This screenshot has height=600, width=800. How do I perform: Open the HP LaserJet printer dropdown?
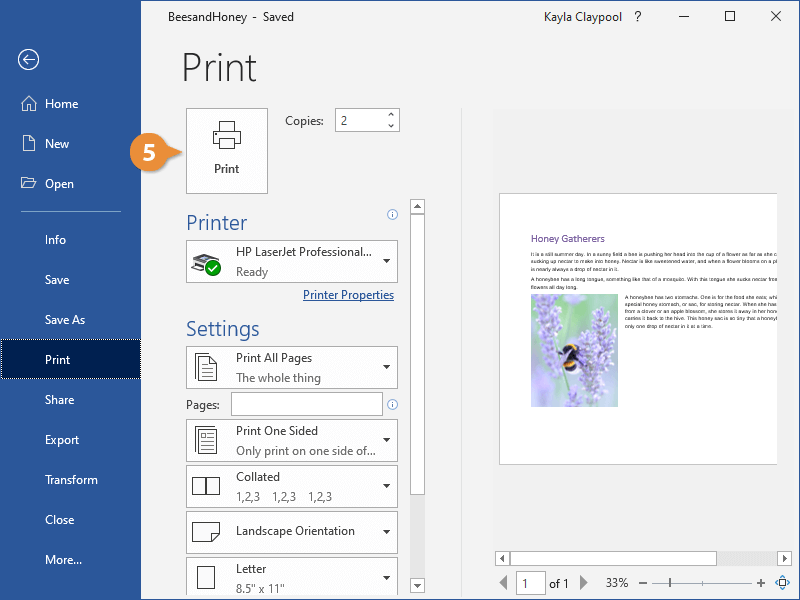pyautogui.click(x=292, y=261)
